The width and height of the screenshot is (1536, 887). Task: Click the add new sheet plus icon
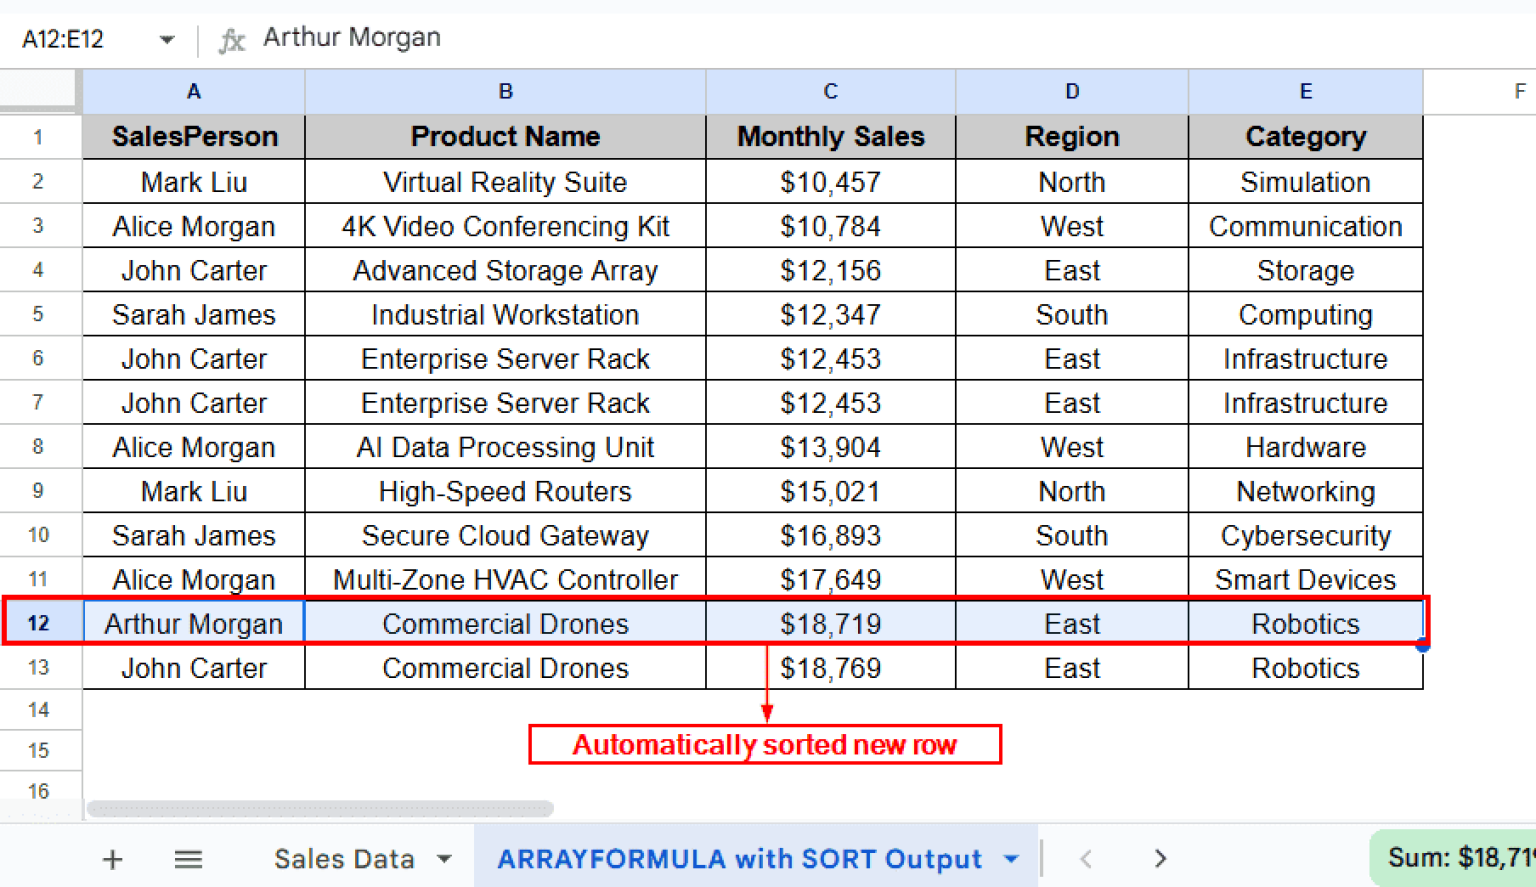coord(113,859)
